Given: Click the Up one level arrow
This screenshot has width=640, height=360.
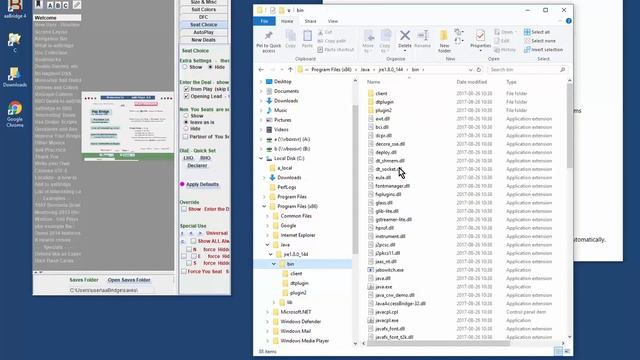Looking at the screenshot, I should pyautogui.click(x=290, y=70).
